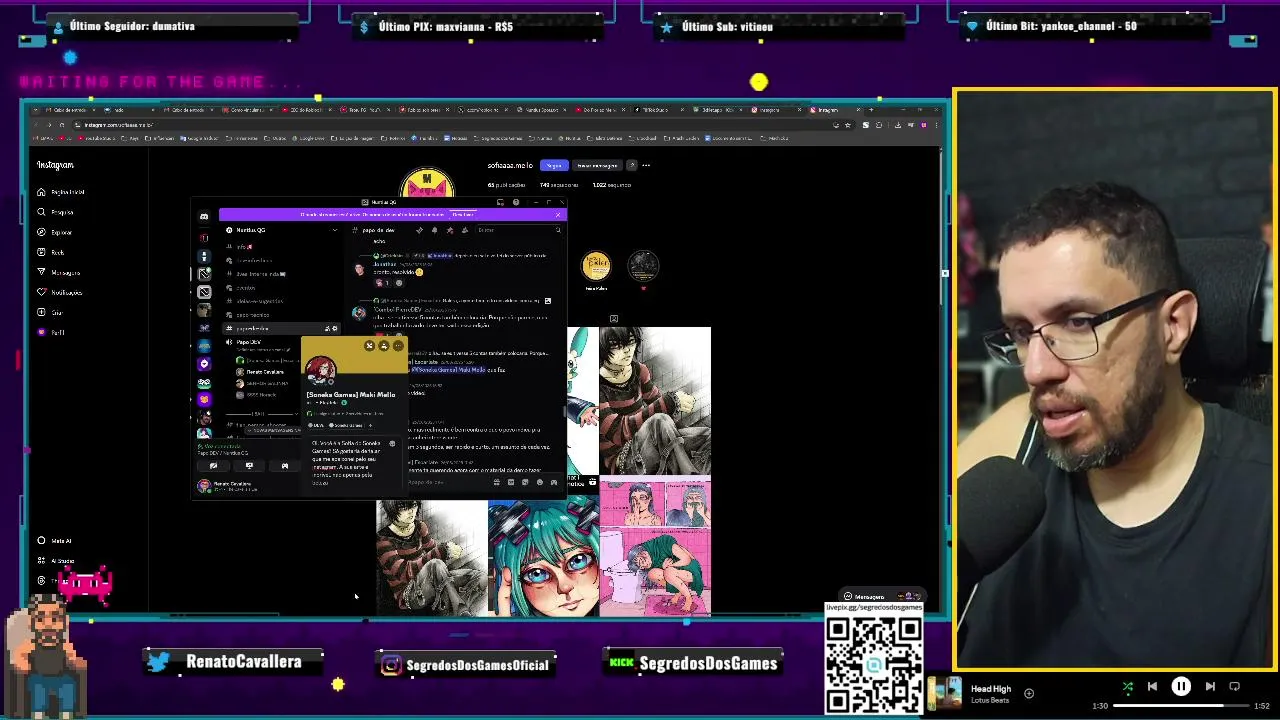Click the Resgatar button on the purple banner
Viewport: 1280px width, 720px height.
point(462,214)
